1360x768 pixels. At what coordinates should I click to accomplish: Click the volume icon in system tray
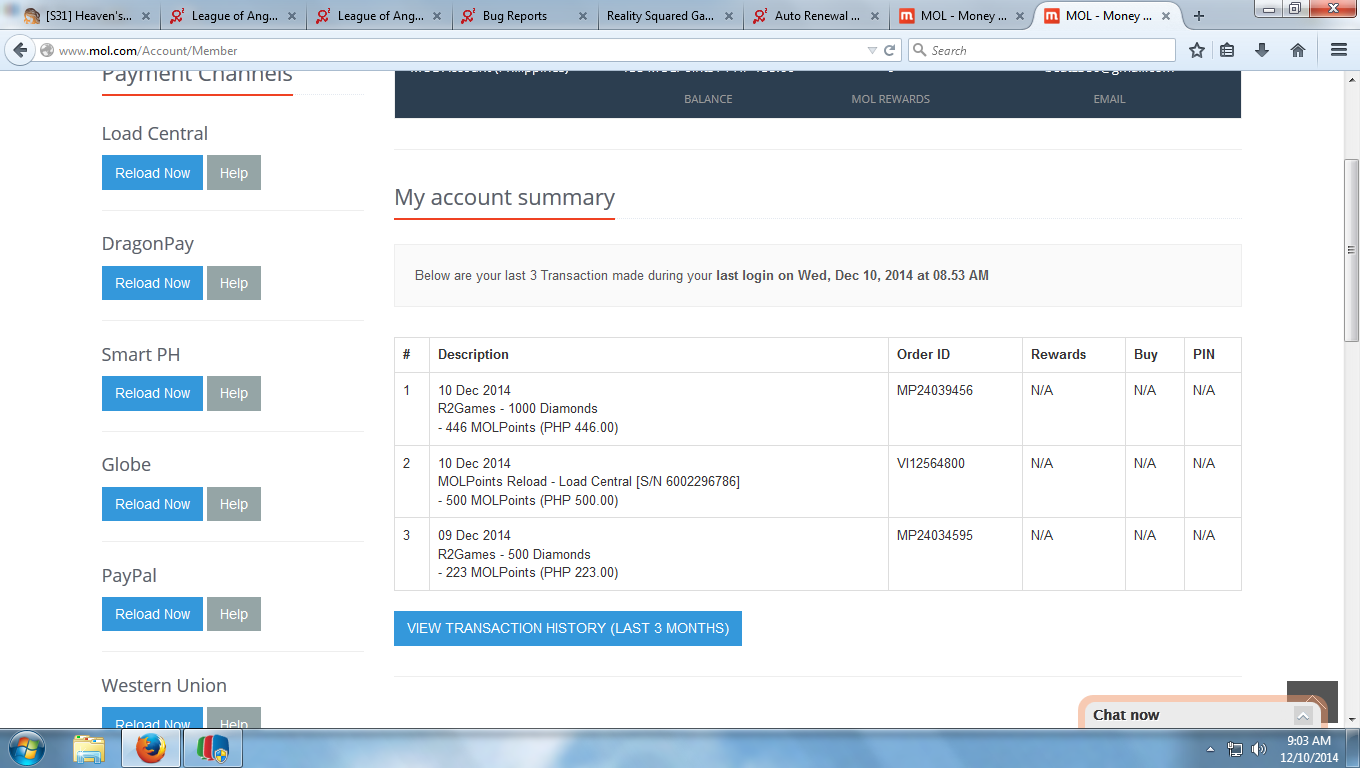(x=1258, y=749)
